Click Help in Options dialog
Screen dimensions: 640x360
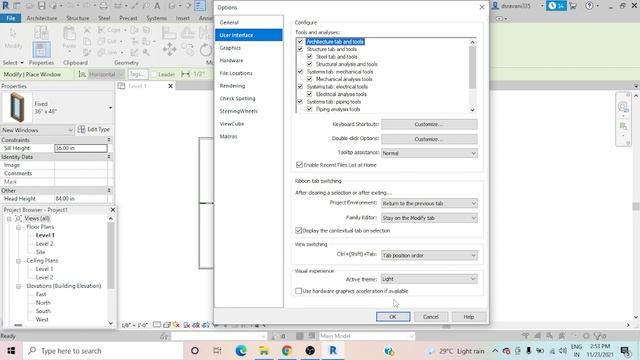(x=469, y=317)
